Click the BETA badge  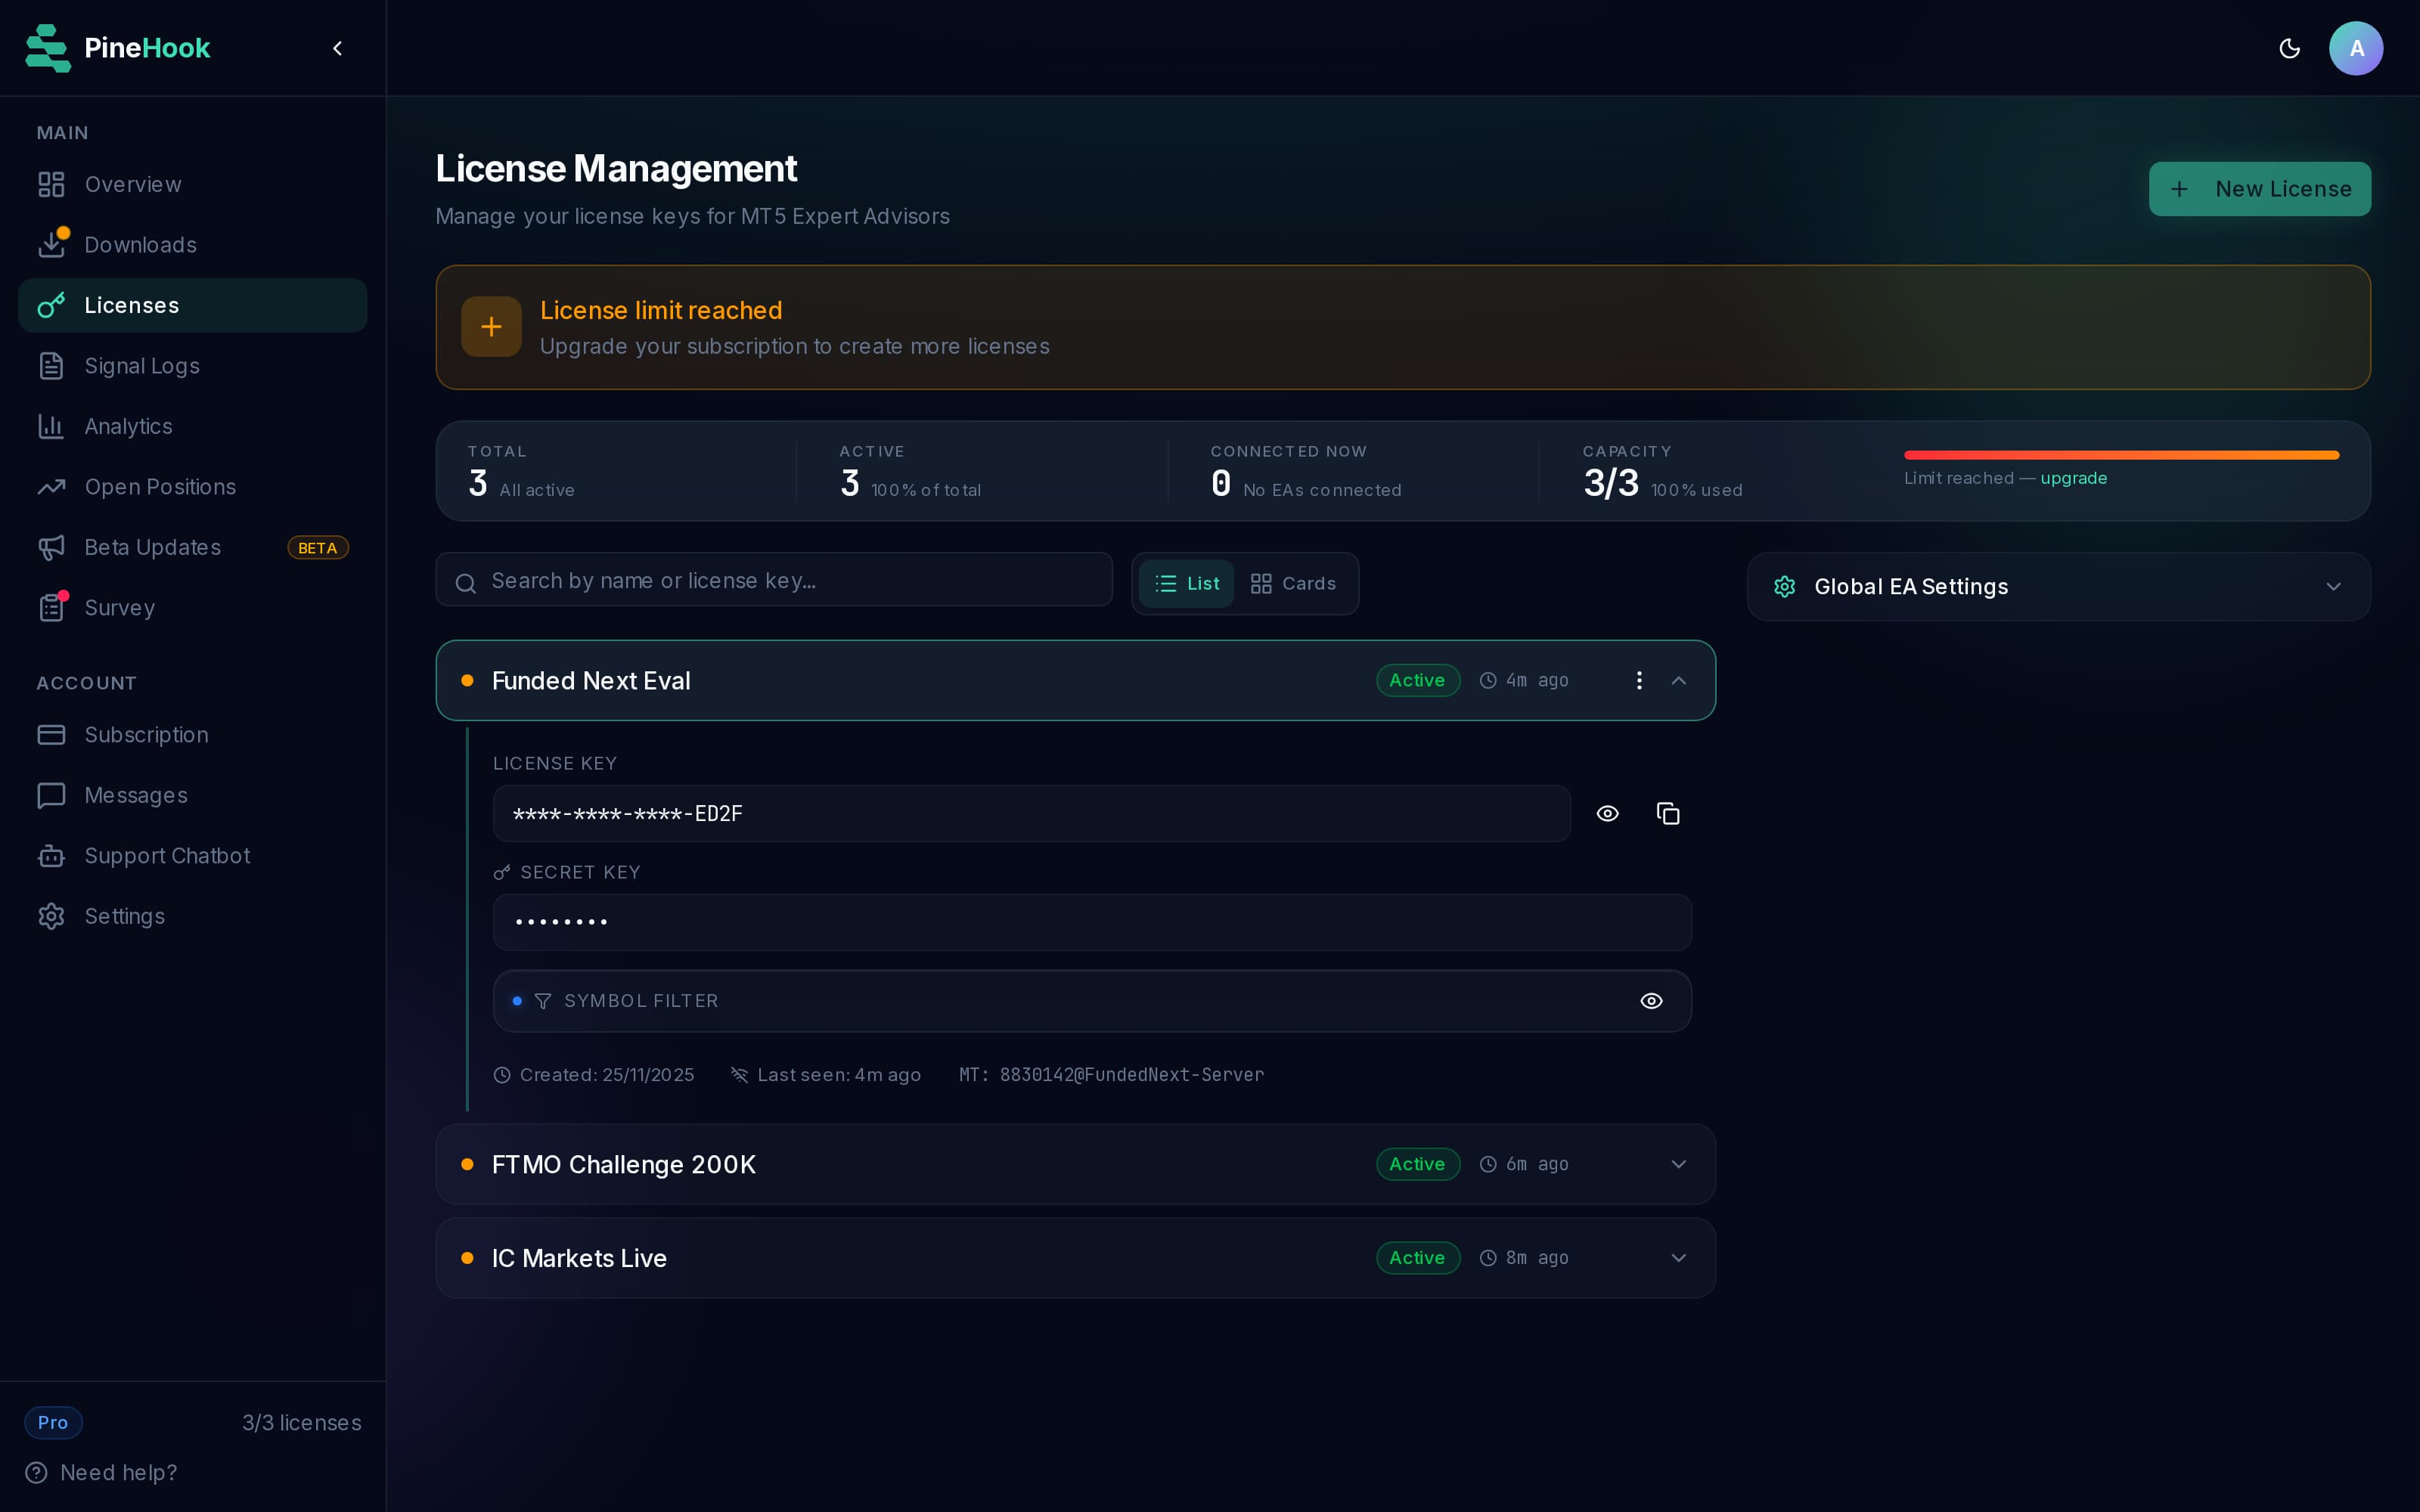coord(318,548)
